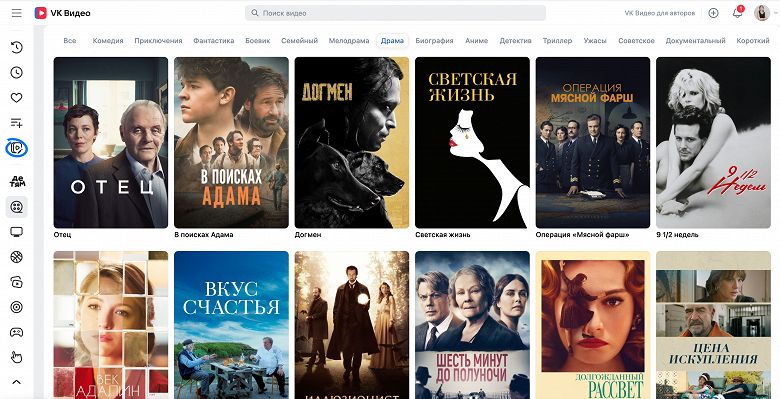Image resolution: width=780 pixels, height=399 pixels.
Task: Click Светская жизнь title text
Action: click(442, 235)
